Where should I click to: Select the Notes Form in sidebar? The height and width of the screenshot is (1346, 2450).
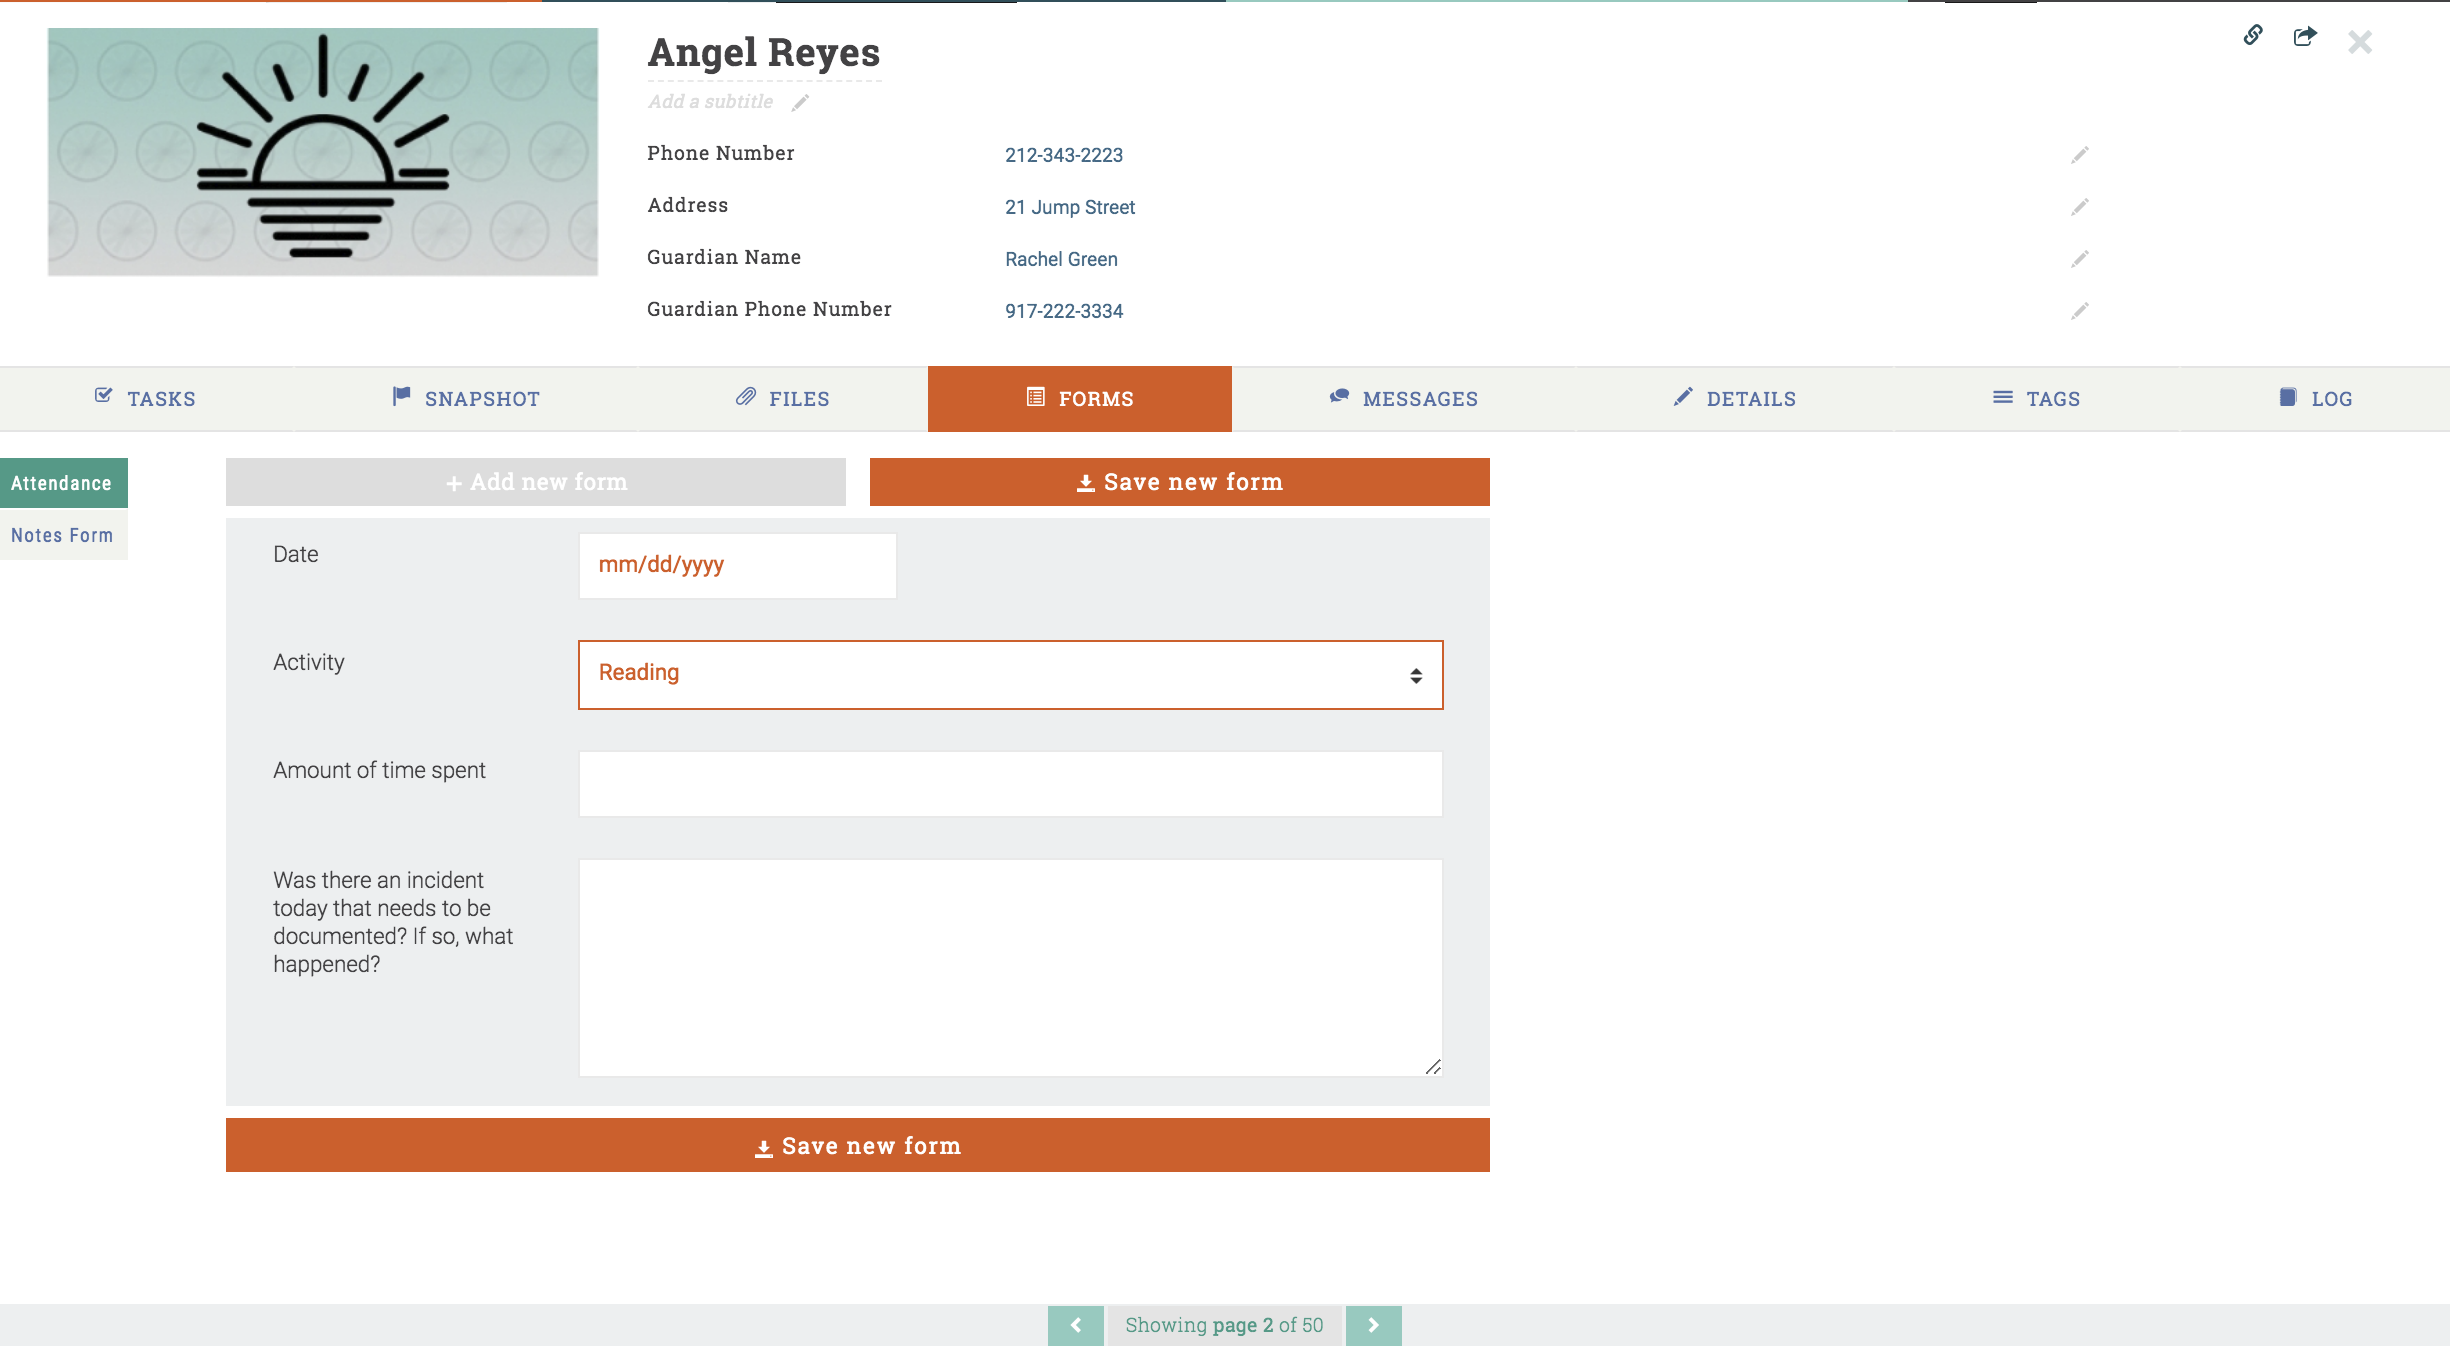[62, 535]
